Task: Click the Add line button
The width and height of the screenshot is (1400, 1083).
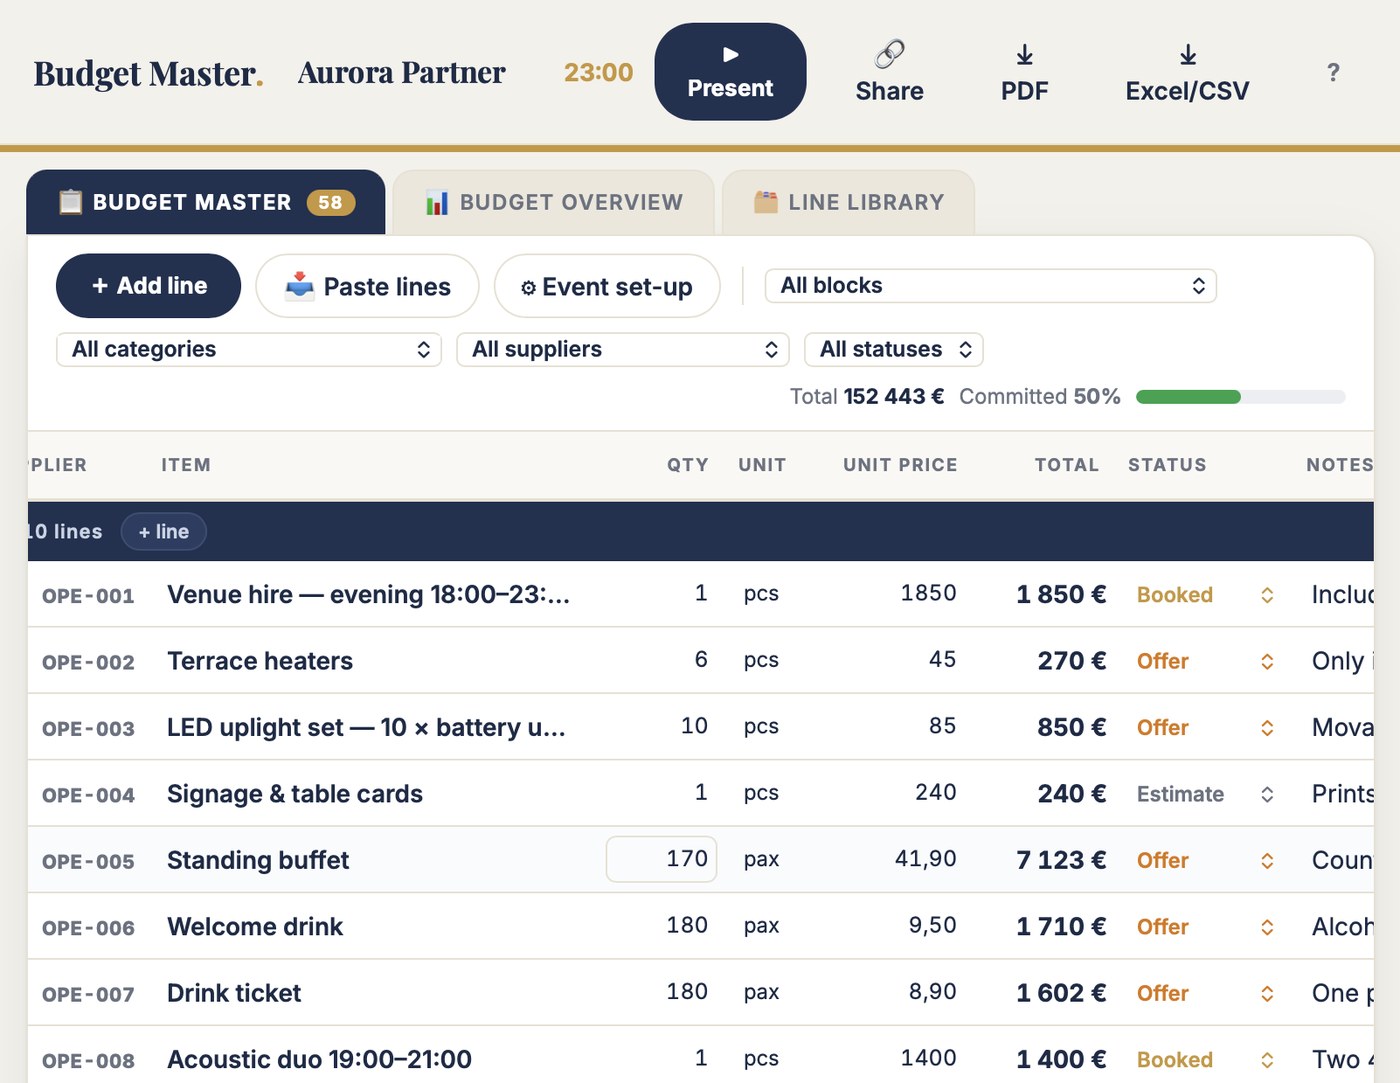Action: coord(149,286)
